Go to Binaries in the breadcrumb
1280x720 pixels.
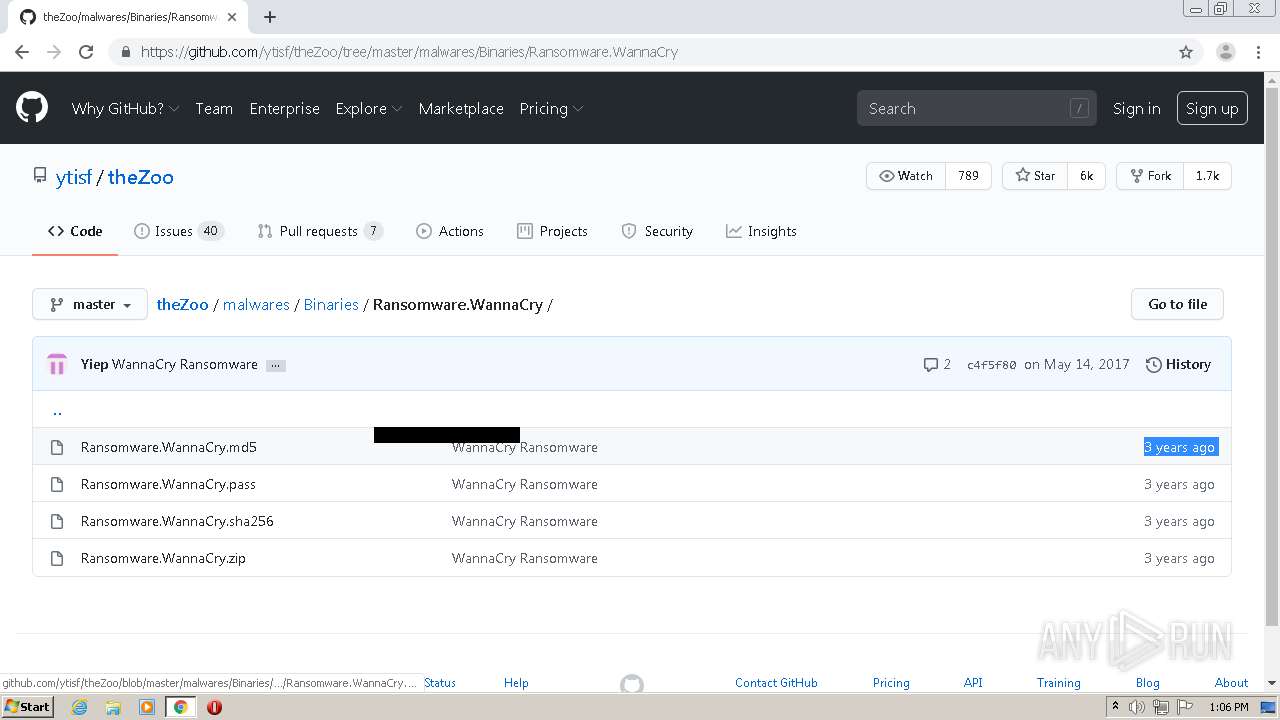[331, 304]
